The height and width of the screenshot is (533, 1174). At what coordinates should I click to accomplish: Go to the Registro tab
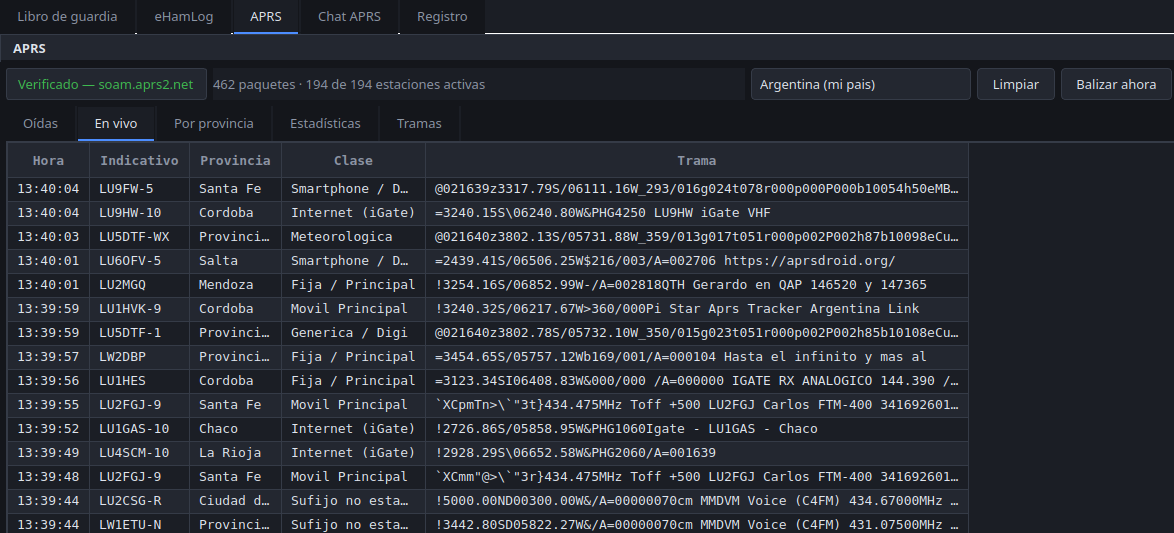pos(442,16)
